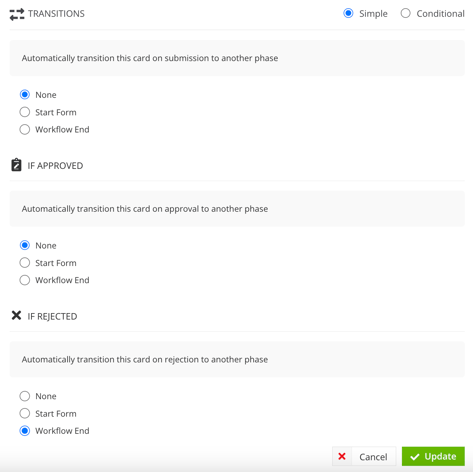Viewport: 473px width, 472px height.
Task: Click the If Rejected X icon
Action: (x=16, y=315)
